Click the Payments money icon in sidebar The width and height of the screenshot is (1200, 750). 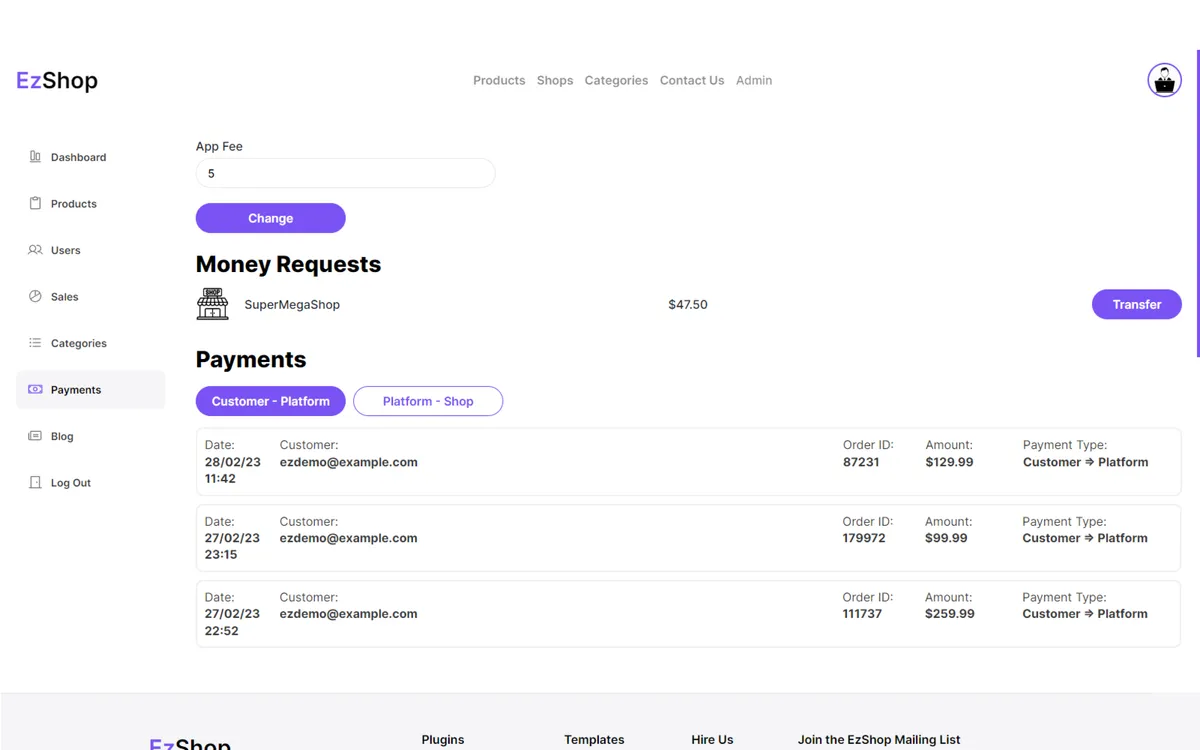[35, 389]
